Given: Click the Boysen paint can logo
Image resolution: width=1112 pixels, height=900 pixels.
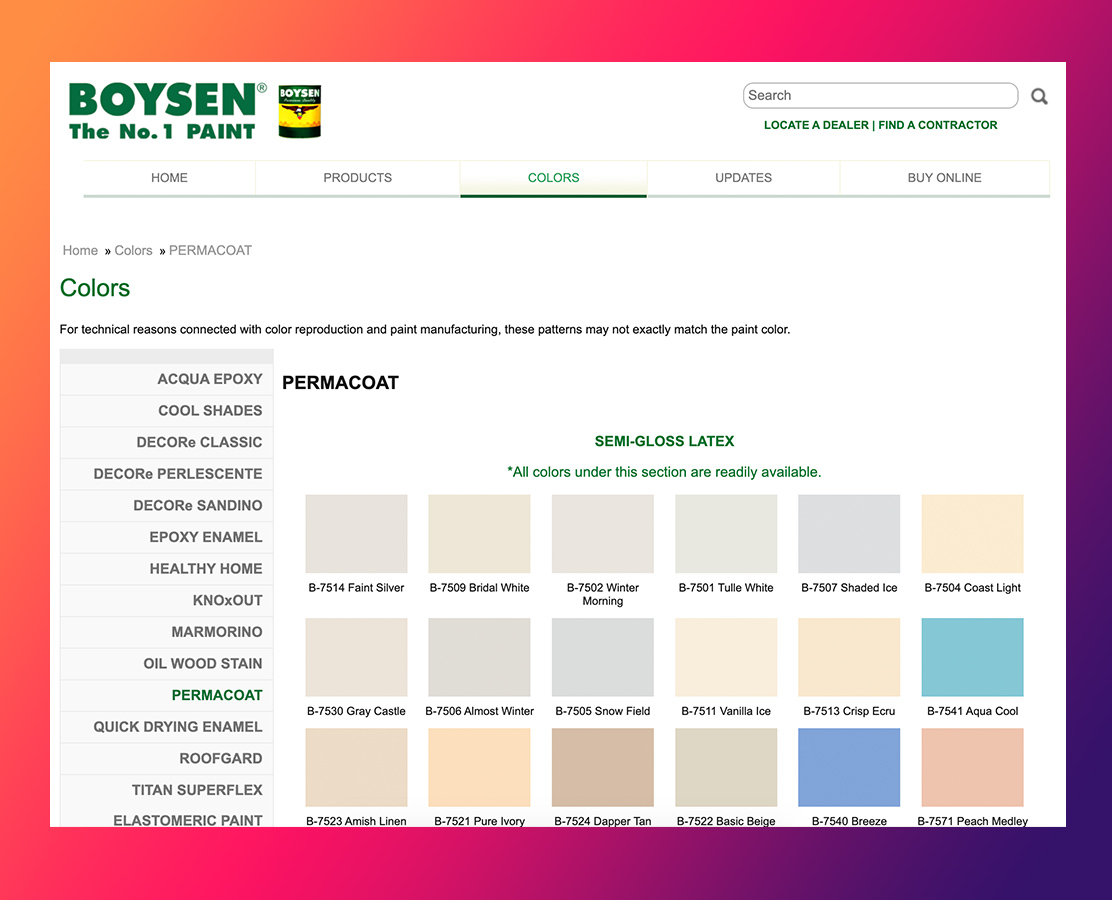Looking at the screenshot, I should click(299, 111).
